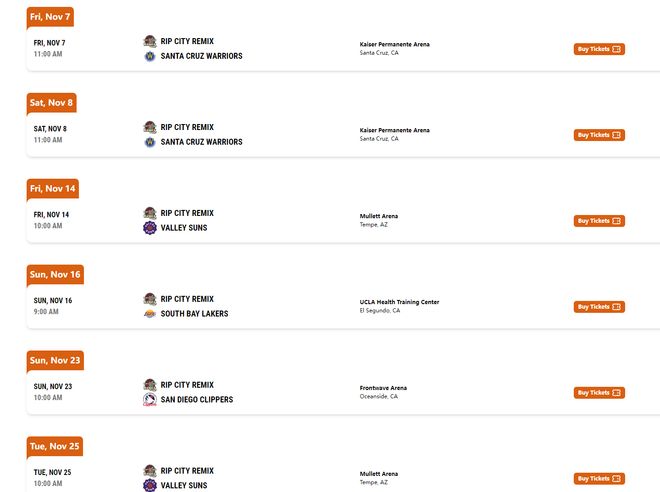Click Valley Suns logo in Nov 14 game
This screenshot has height=492, width=660.
pyautogui.click(x=150, y=228)
